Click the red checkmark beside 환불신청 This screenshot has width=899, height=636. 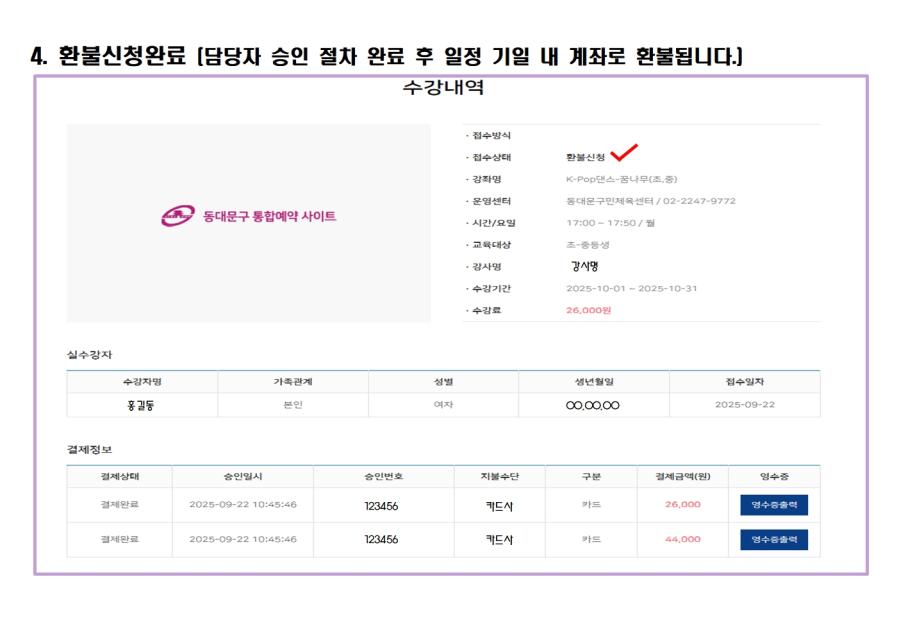(x=623, y=151)
